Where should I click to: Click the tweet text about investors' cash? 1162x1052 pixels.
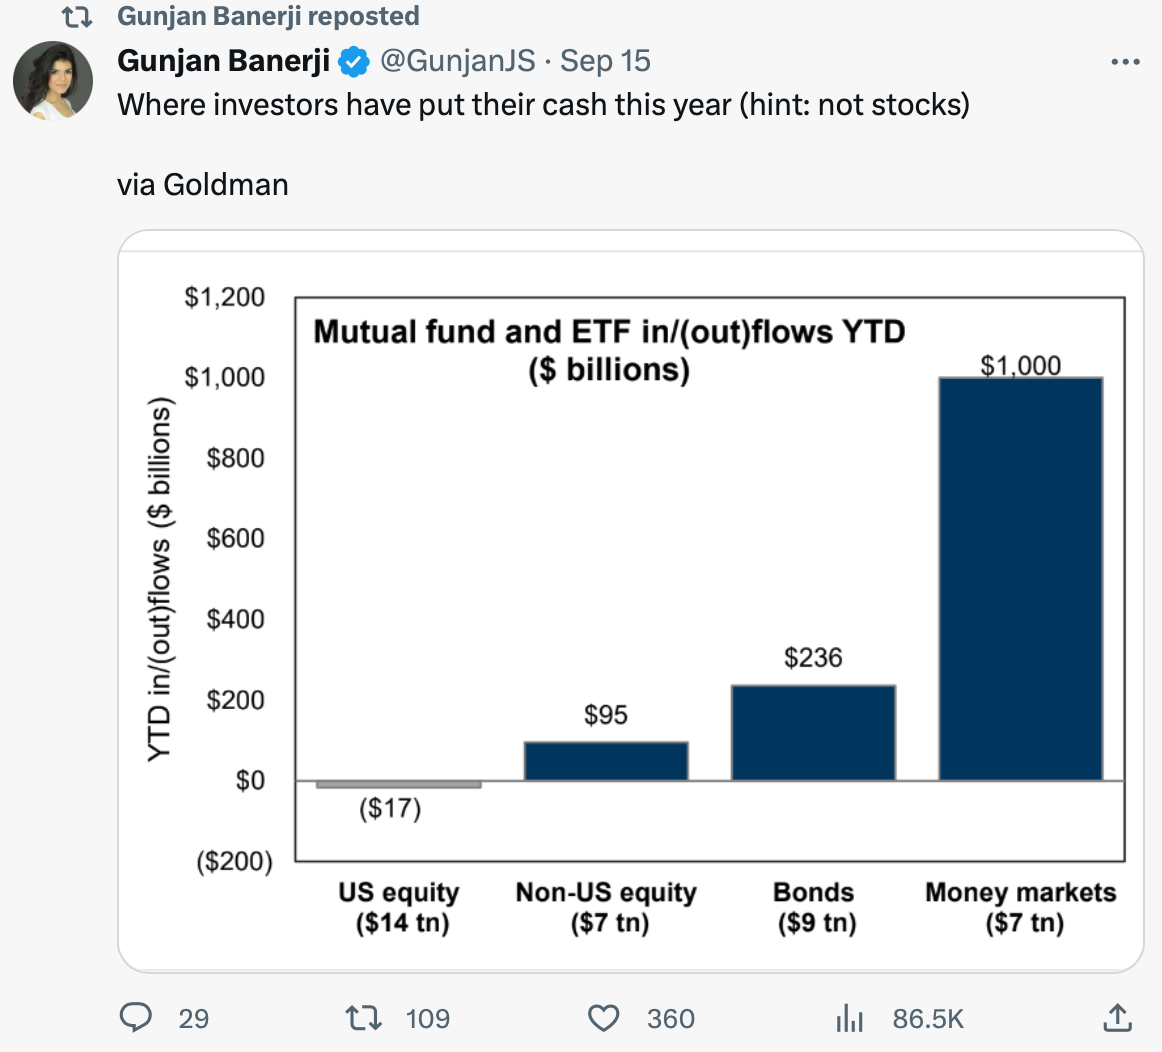pyautogui.click(x=543, y=105)
